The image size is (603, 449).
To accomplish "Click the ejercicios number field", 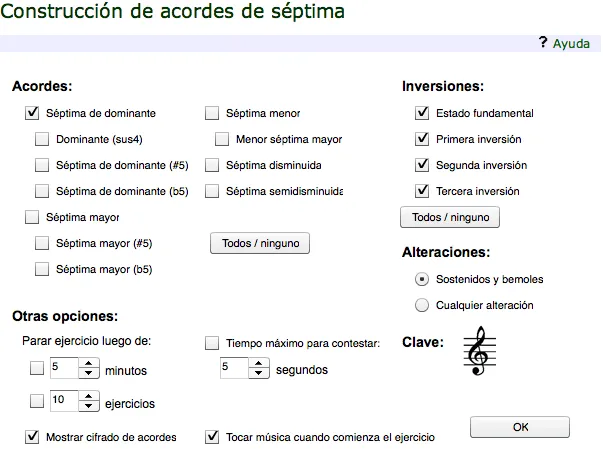I will tap(64, 401).
